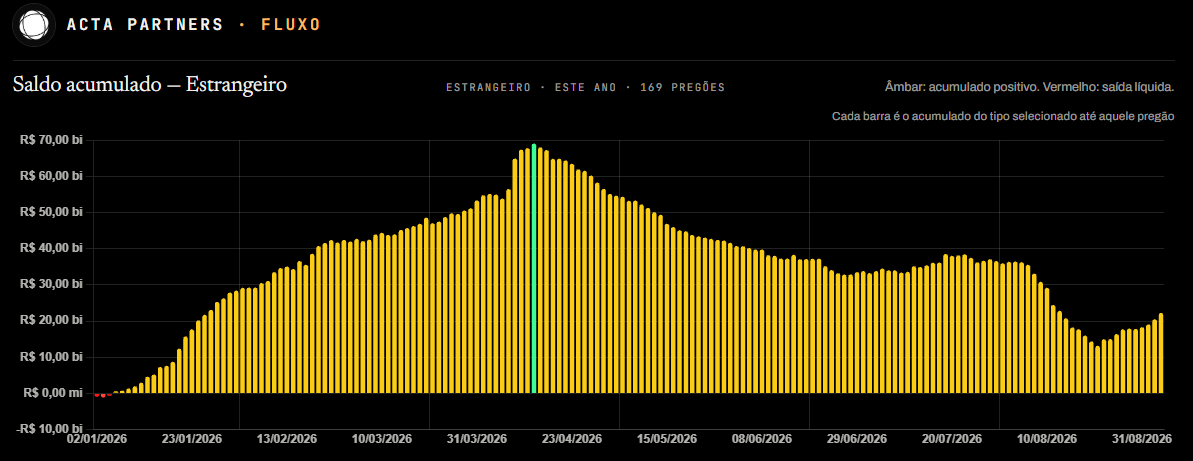Click the last amber bar of the chart

1161,353
